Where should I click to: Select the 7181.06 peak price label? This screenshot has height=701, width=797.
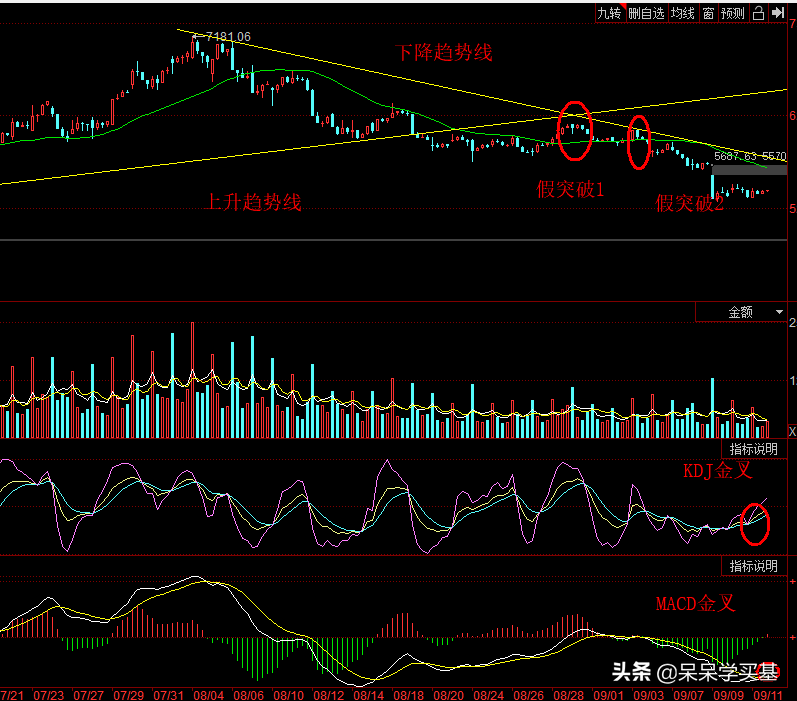point(228,37)
